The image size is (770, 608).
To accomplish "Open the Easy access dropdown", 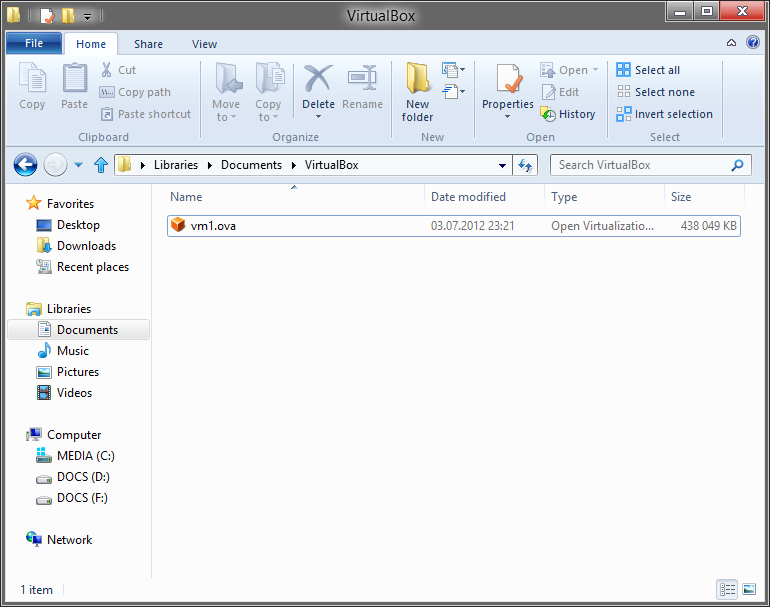I will pyautogui.click(x=453, y=91).
